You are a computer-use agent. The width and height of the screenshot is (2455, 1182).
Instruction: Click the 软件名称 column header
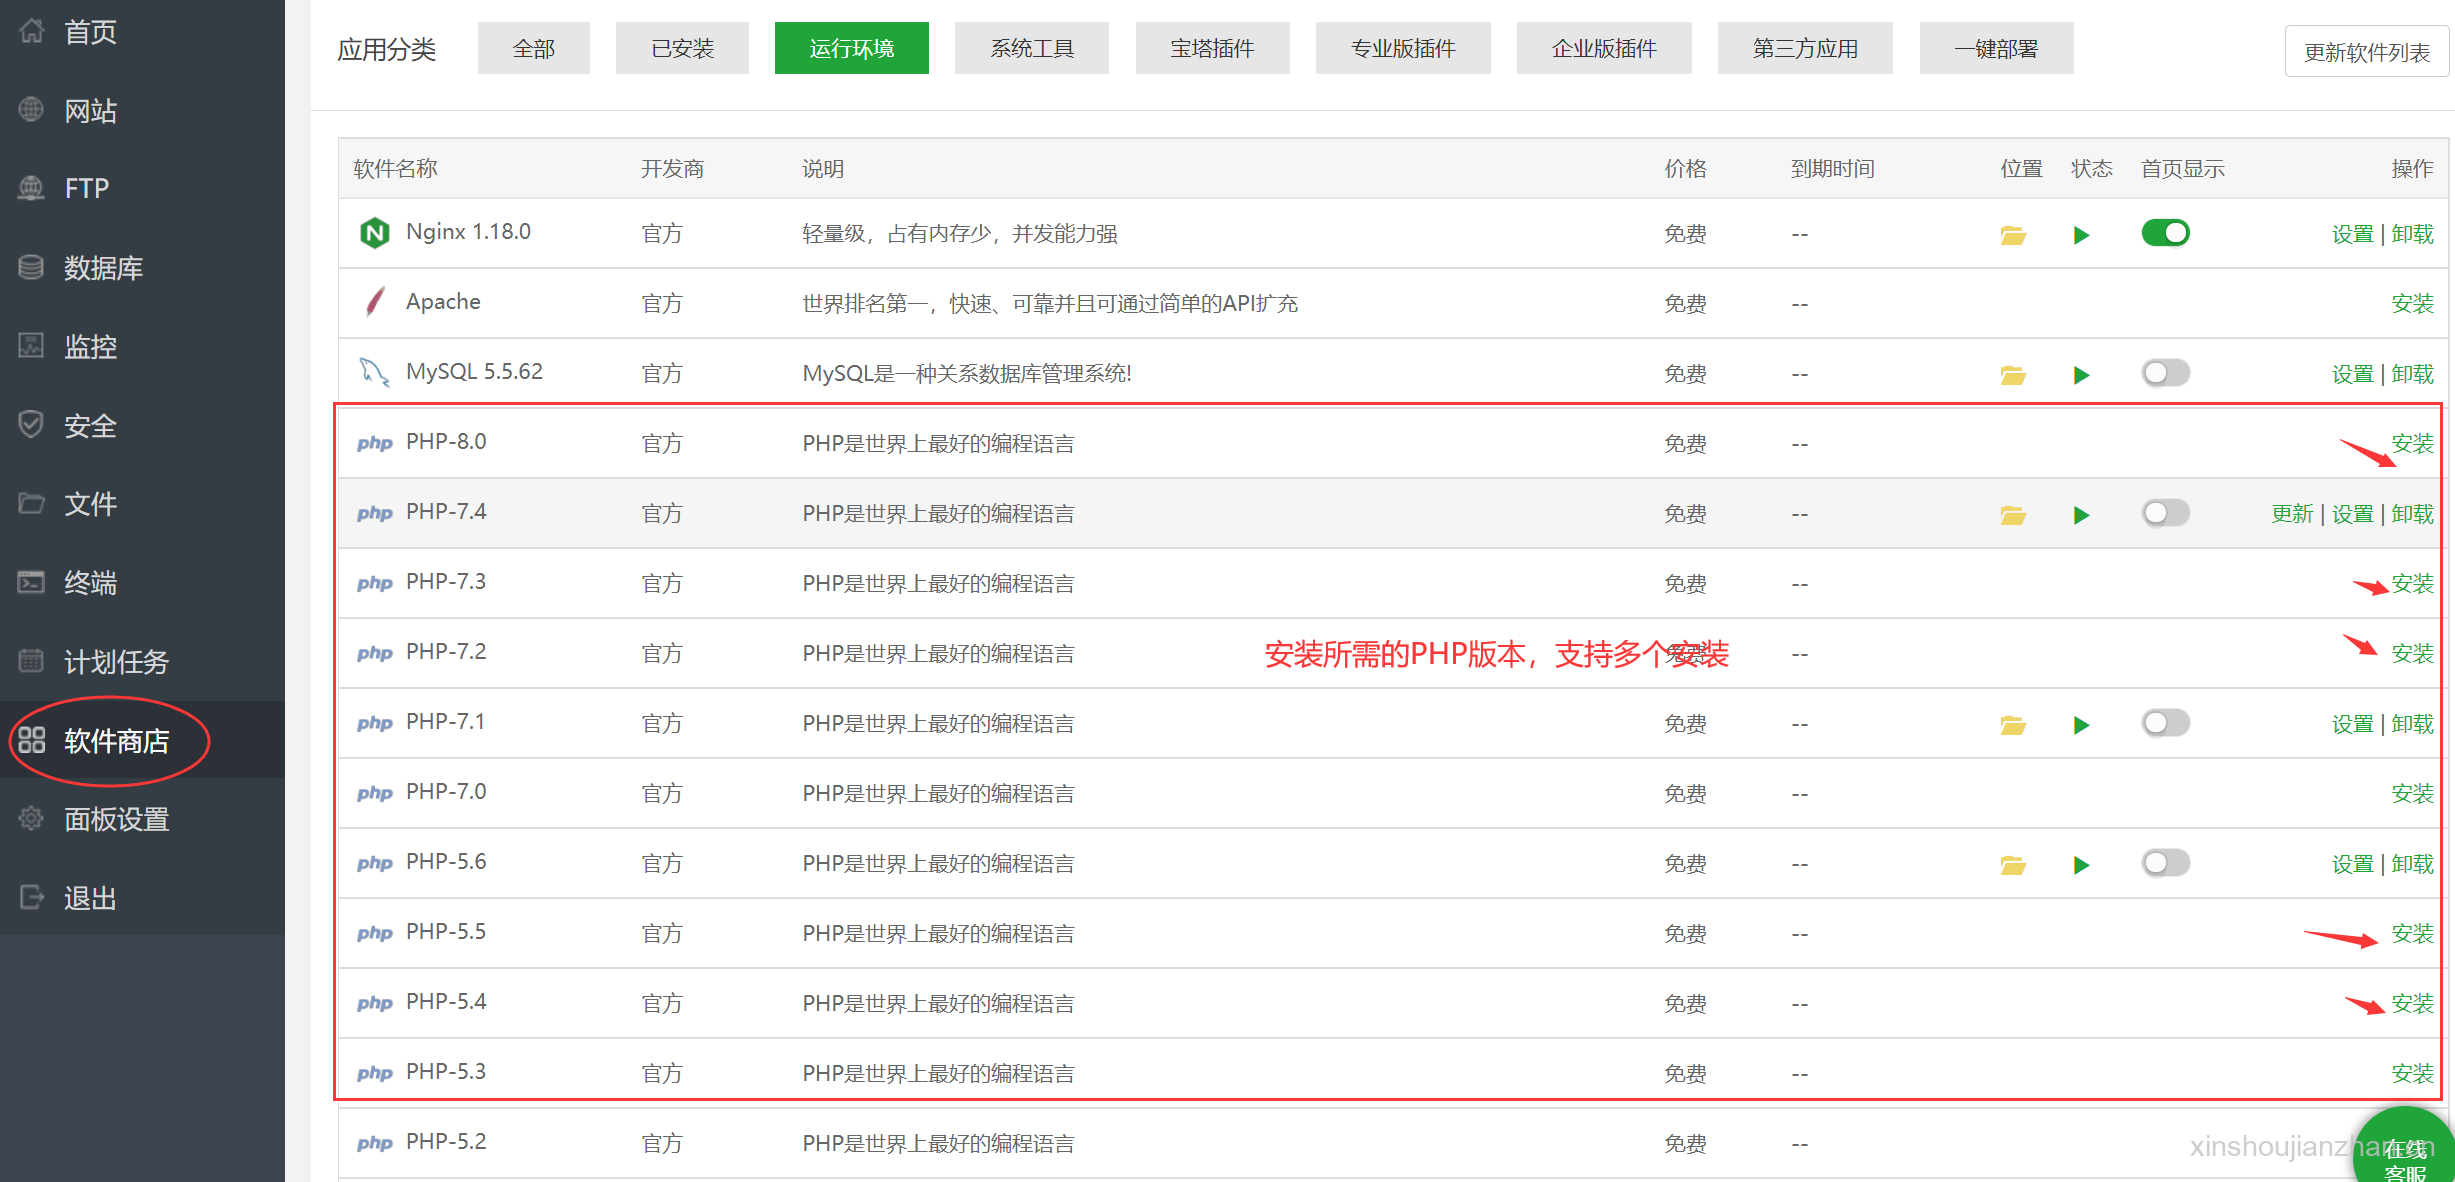click(x=396, y=168)
